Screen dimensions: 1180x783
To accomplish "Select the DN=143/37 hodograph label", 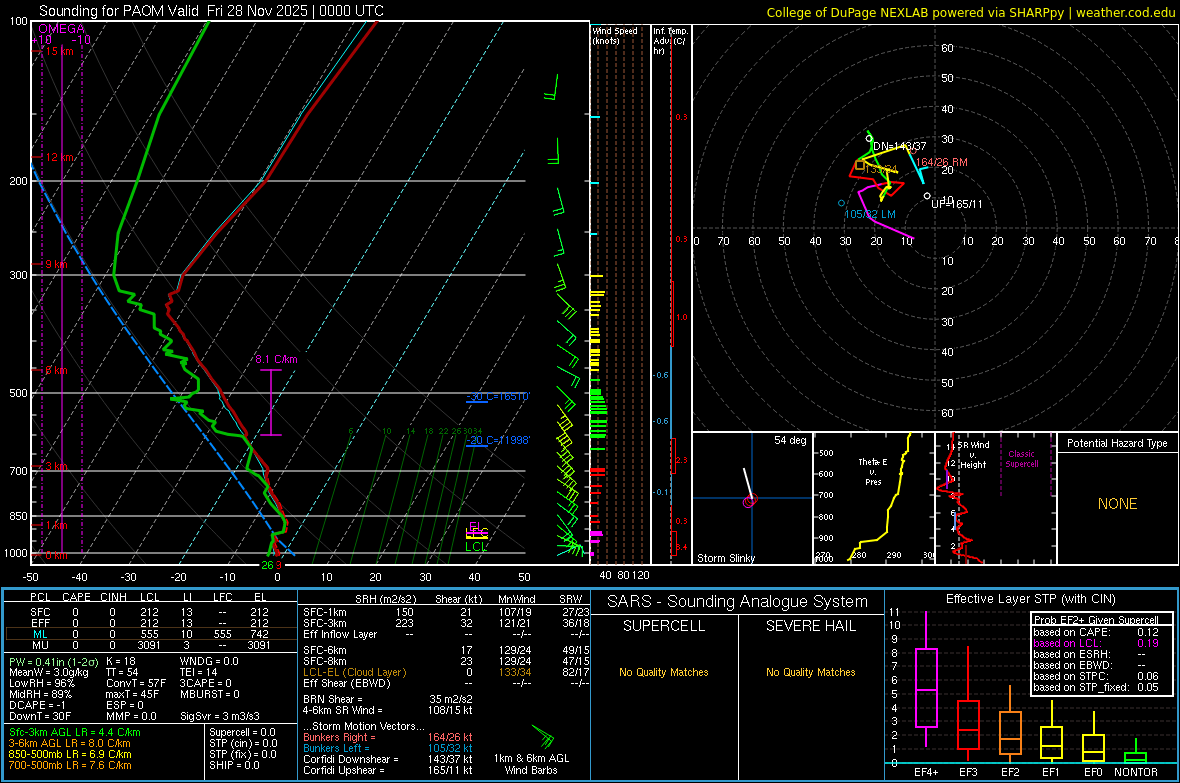I will [899, 146].
